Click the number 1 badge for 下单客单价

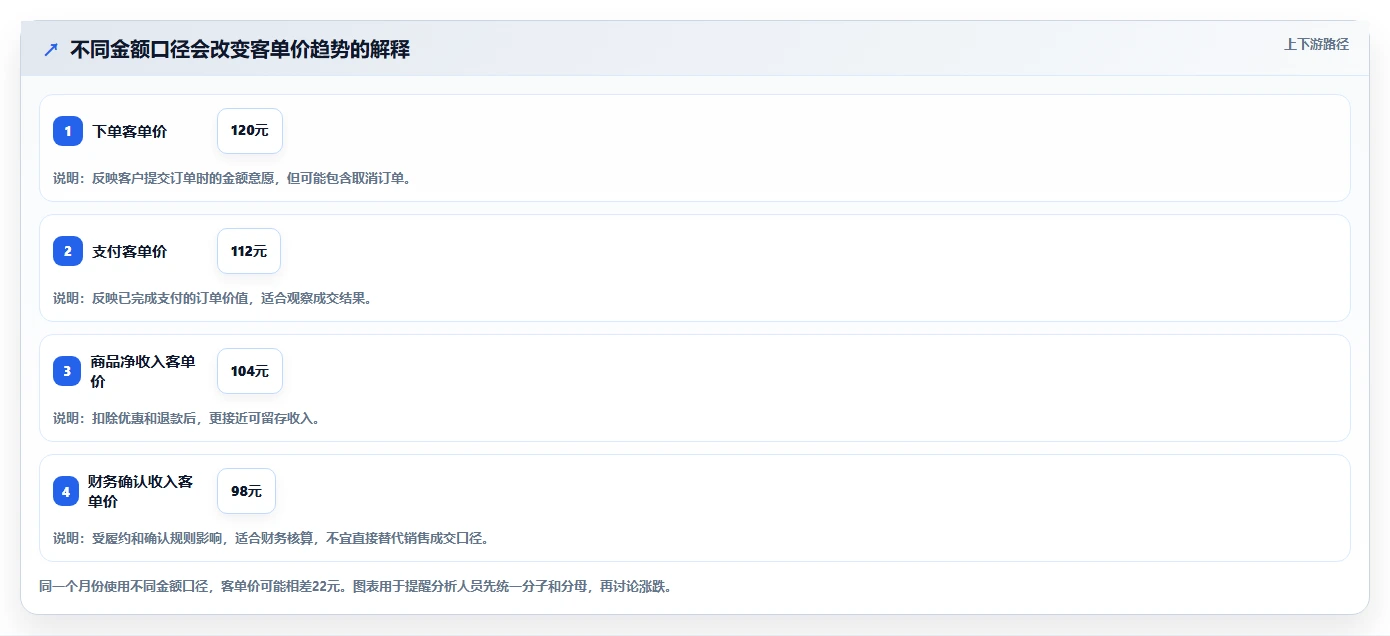click(68, 131)
